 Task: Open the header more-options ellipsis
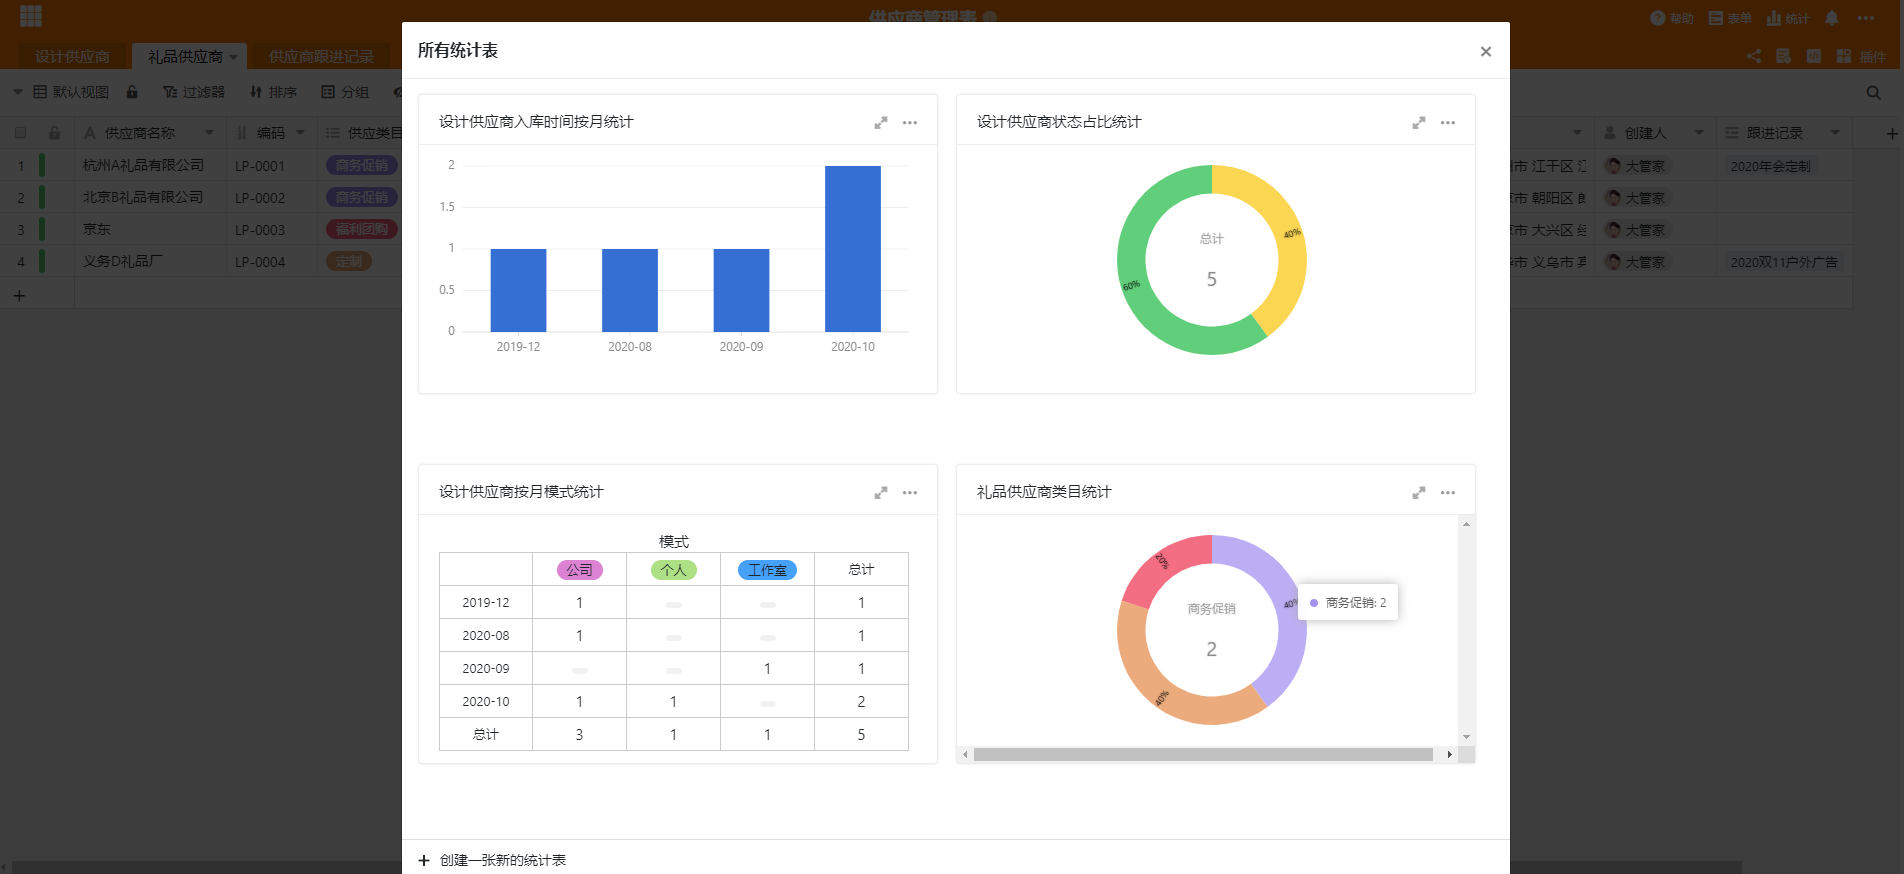(x=1866, y=18)
